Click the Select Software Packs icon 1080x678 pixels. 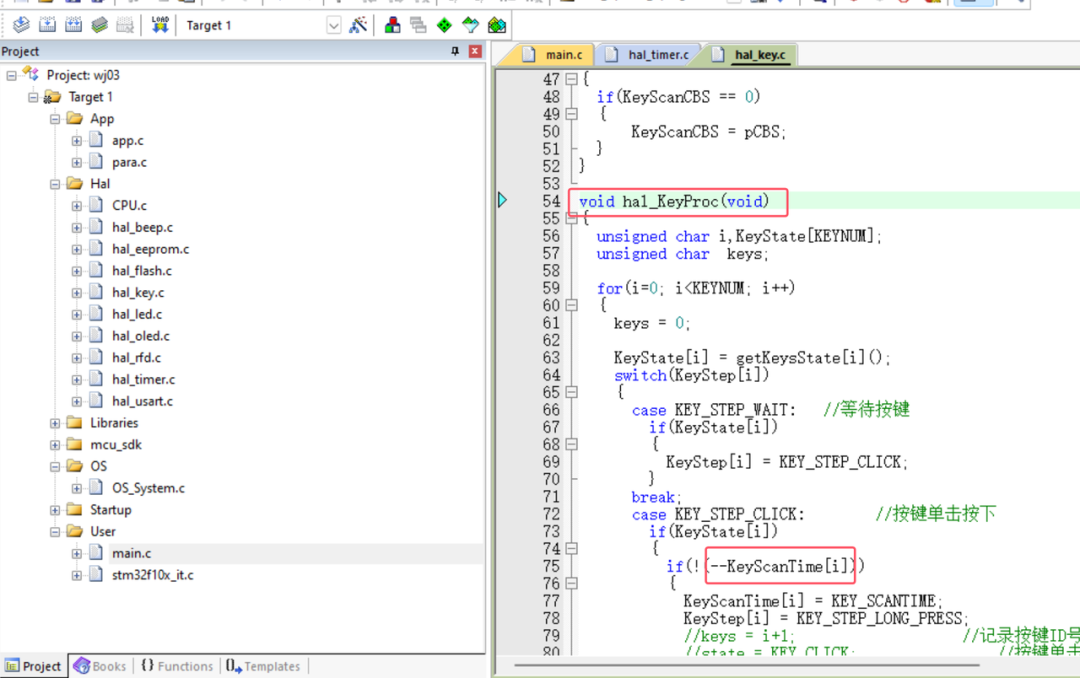pos(470,25)
